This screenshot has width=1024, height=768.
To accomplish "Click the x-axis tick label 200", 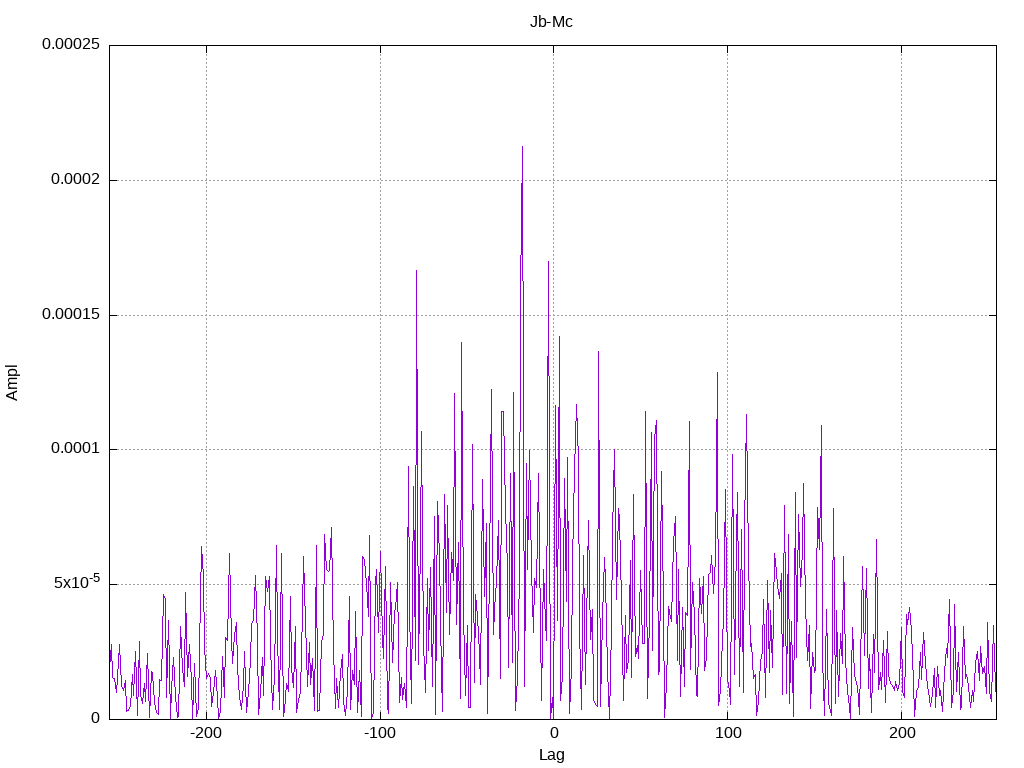I will tap(902, 733).
